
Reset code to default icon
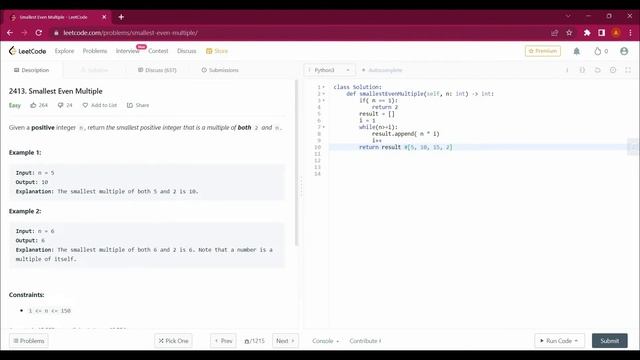click(598, 70)
